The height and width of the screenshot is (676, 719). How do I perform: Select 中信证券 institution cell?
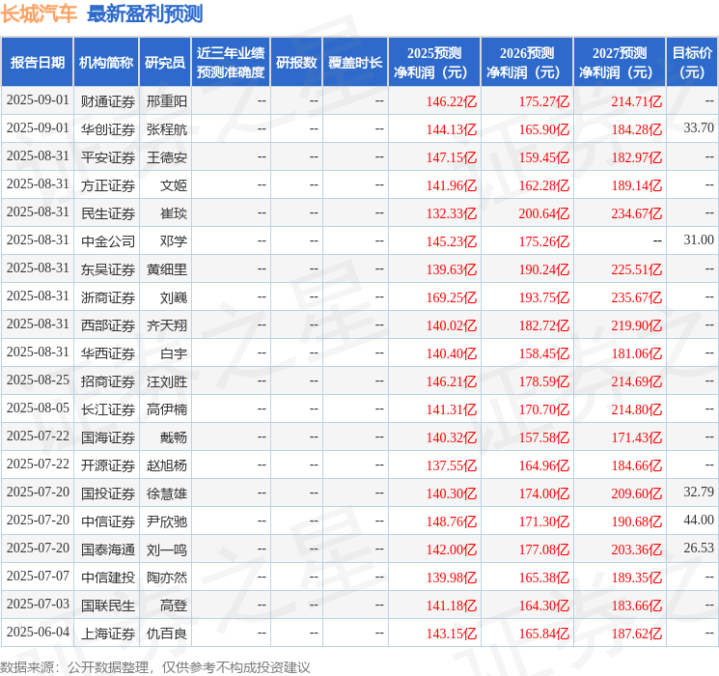108,521
